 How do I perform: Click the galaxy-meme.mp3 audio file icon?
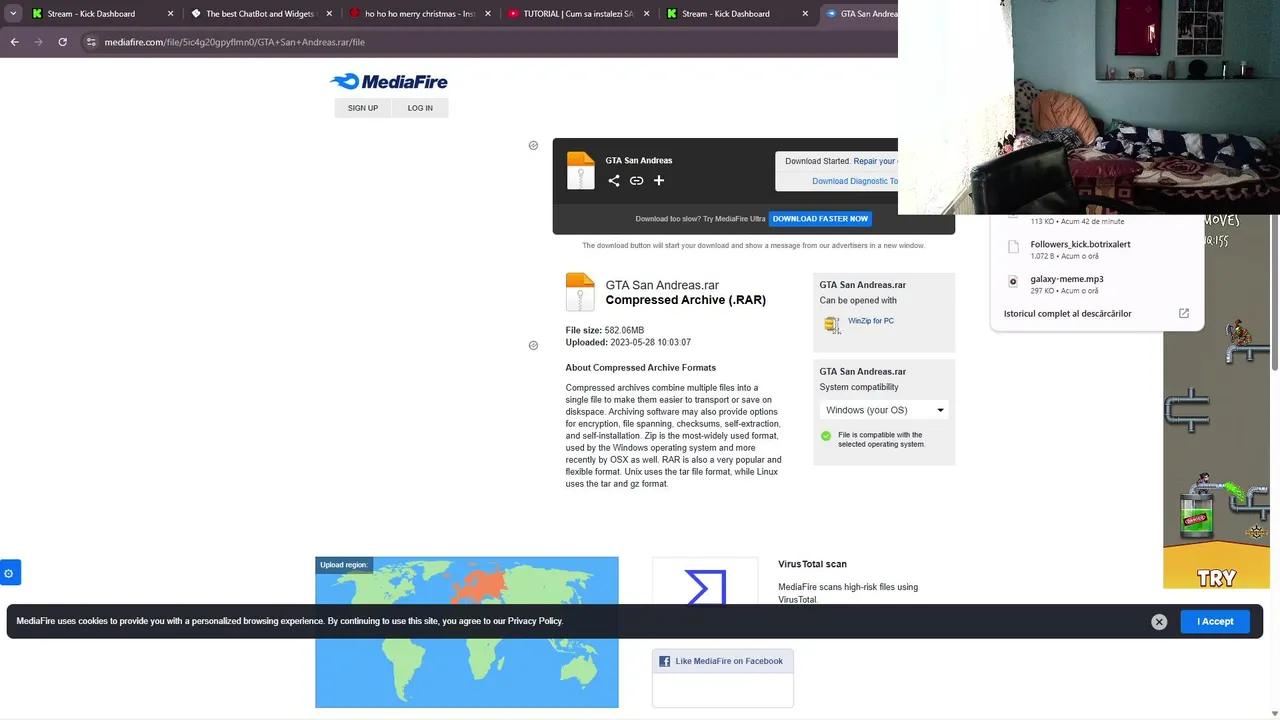tap(1013, 282)
